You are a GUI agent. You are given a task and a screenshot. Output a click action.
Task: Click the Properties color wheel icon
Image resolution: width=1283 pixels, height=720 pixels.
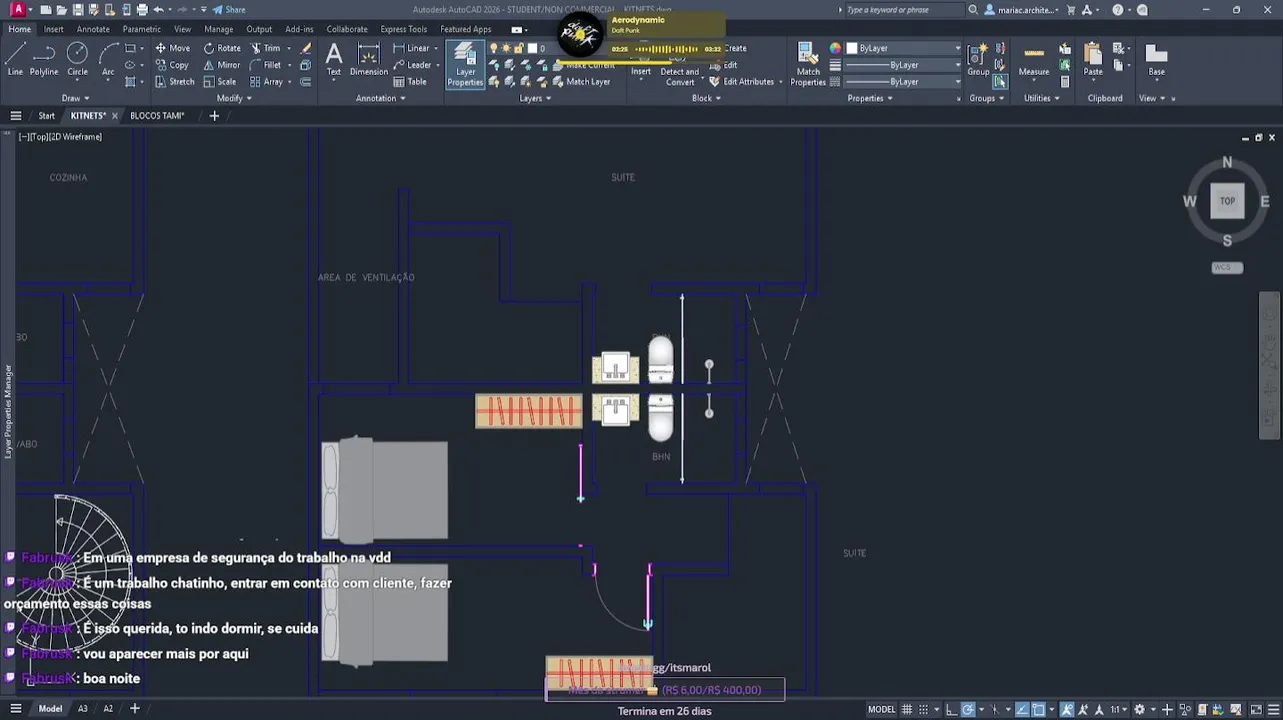[835, 48]
